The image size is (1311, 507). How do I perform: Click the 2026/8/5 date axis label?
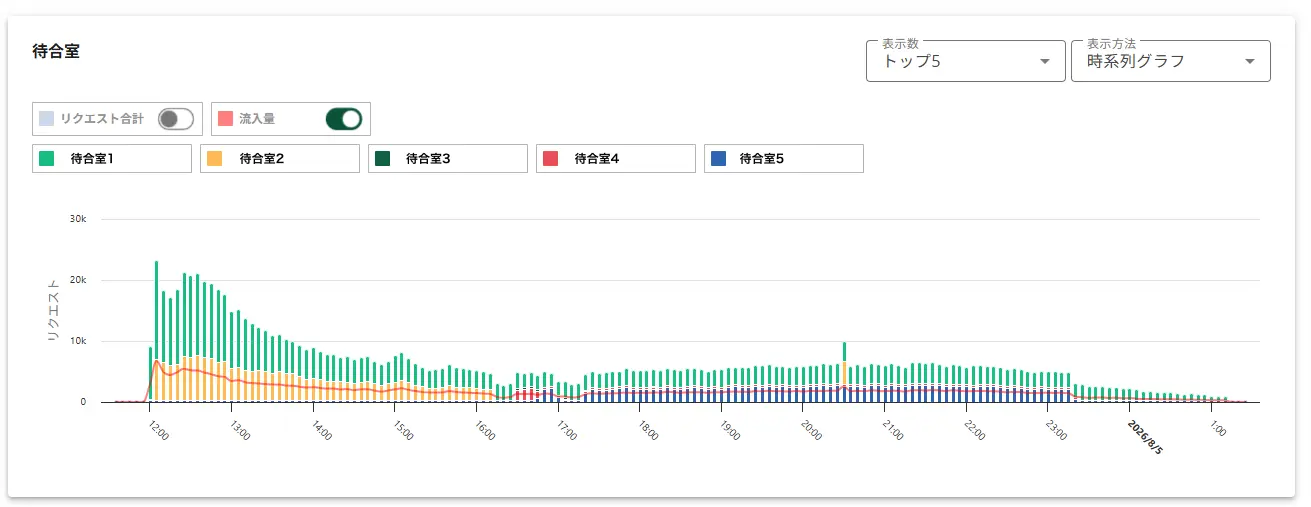pyautogui.click(x=1145, y=437)
